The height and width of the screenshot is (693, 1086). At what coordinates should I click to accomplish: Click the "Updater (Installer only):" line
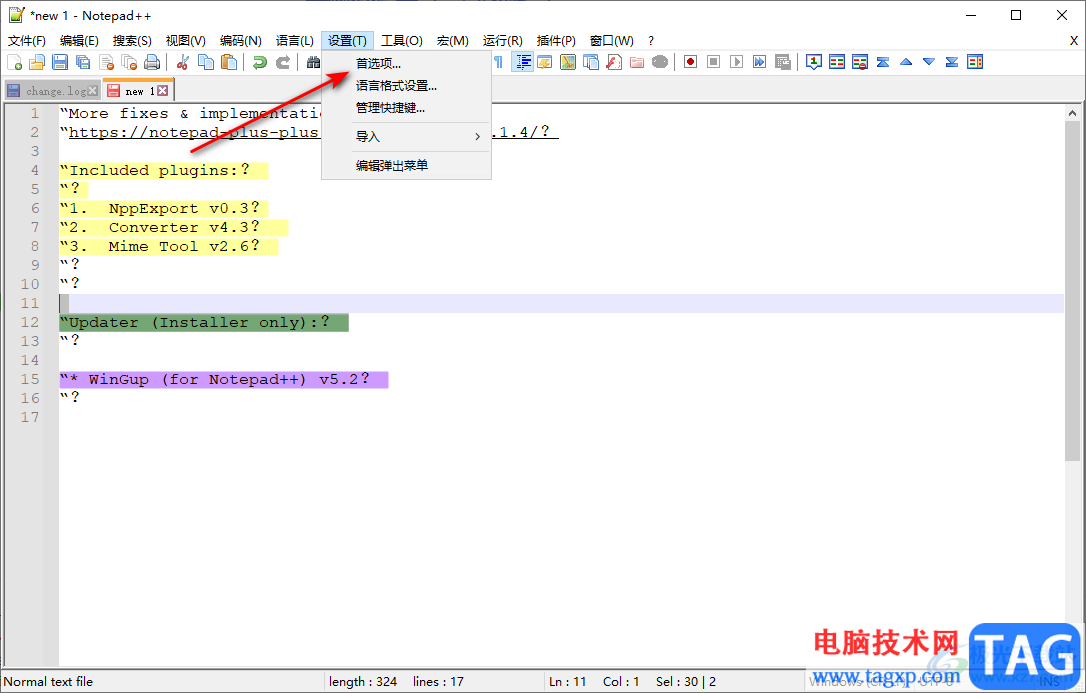pos(204,323)
